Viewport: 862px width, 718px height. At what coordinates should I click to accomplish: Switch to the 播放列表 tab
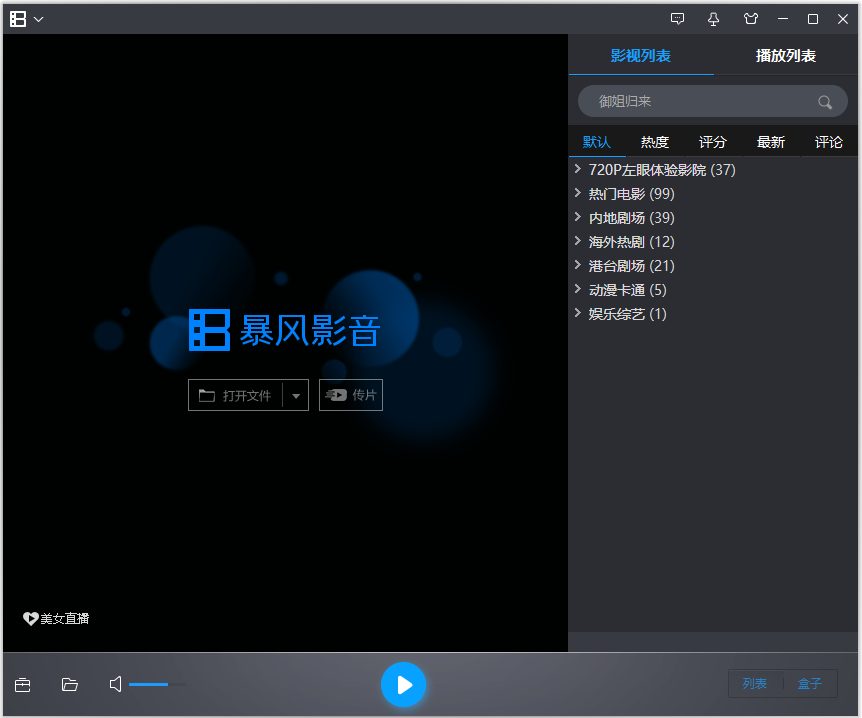click(x=786, y=56)
